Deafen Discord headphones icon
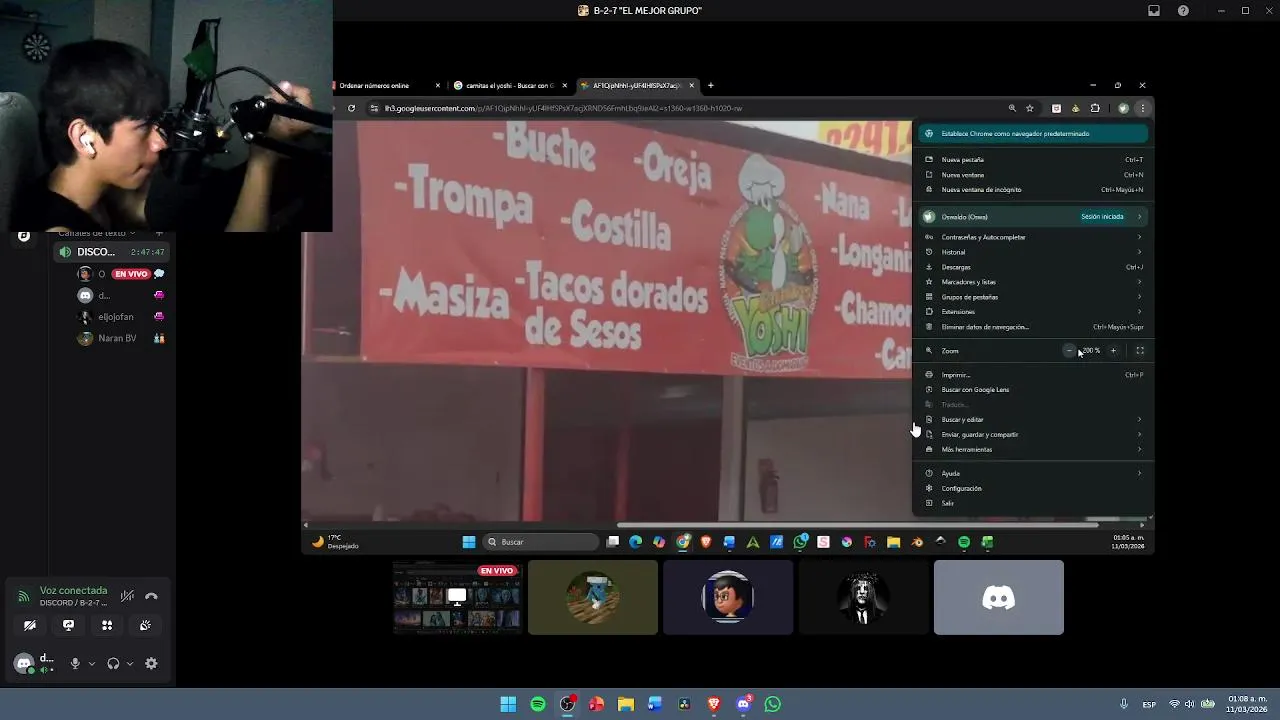 coord(113,663)
